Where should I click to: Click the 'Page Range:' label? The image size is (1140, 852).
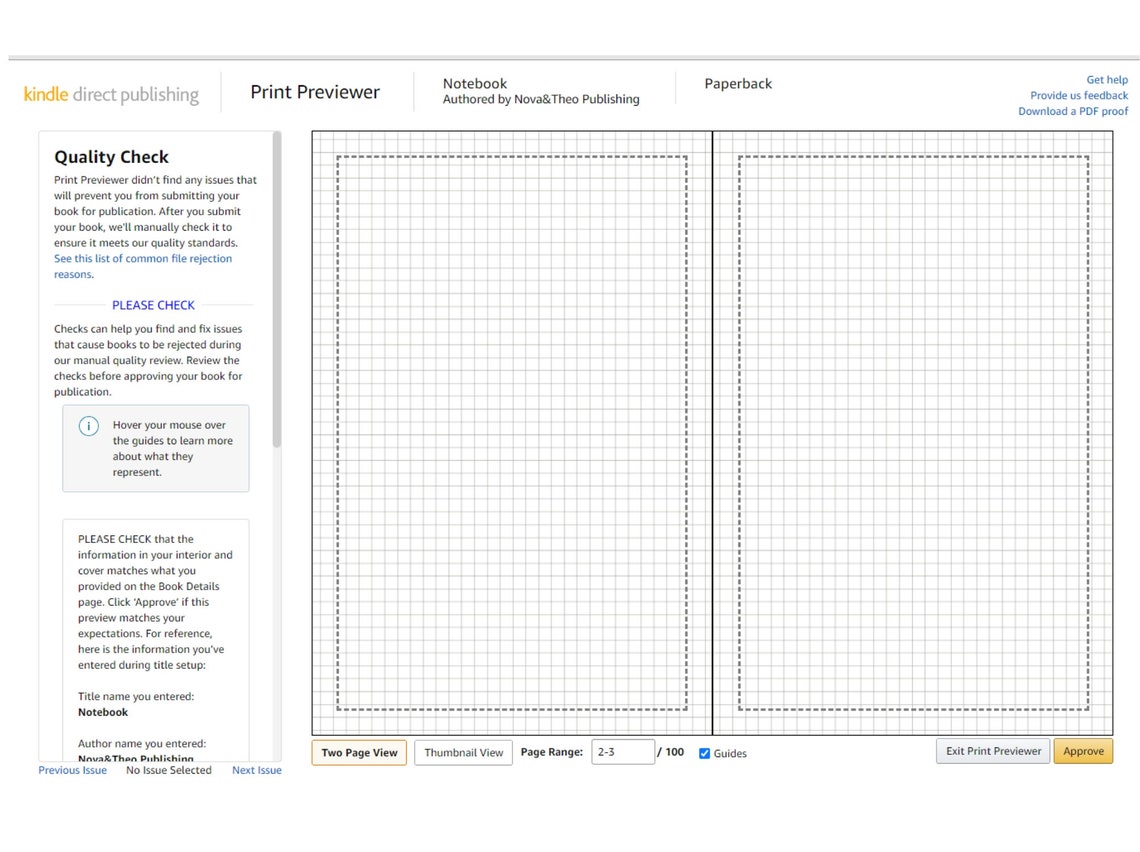click(x=552, y=752)
